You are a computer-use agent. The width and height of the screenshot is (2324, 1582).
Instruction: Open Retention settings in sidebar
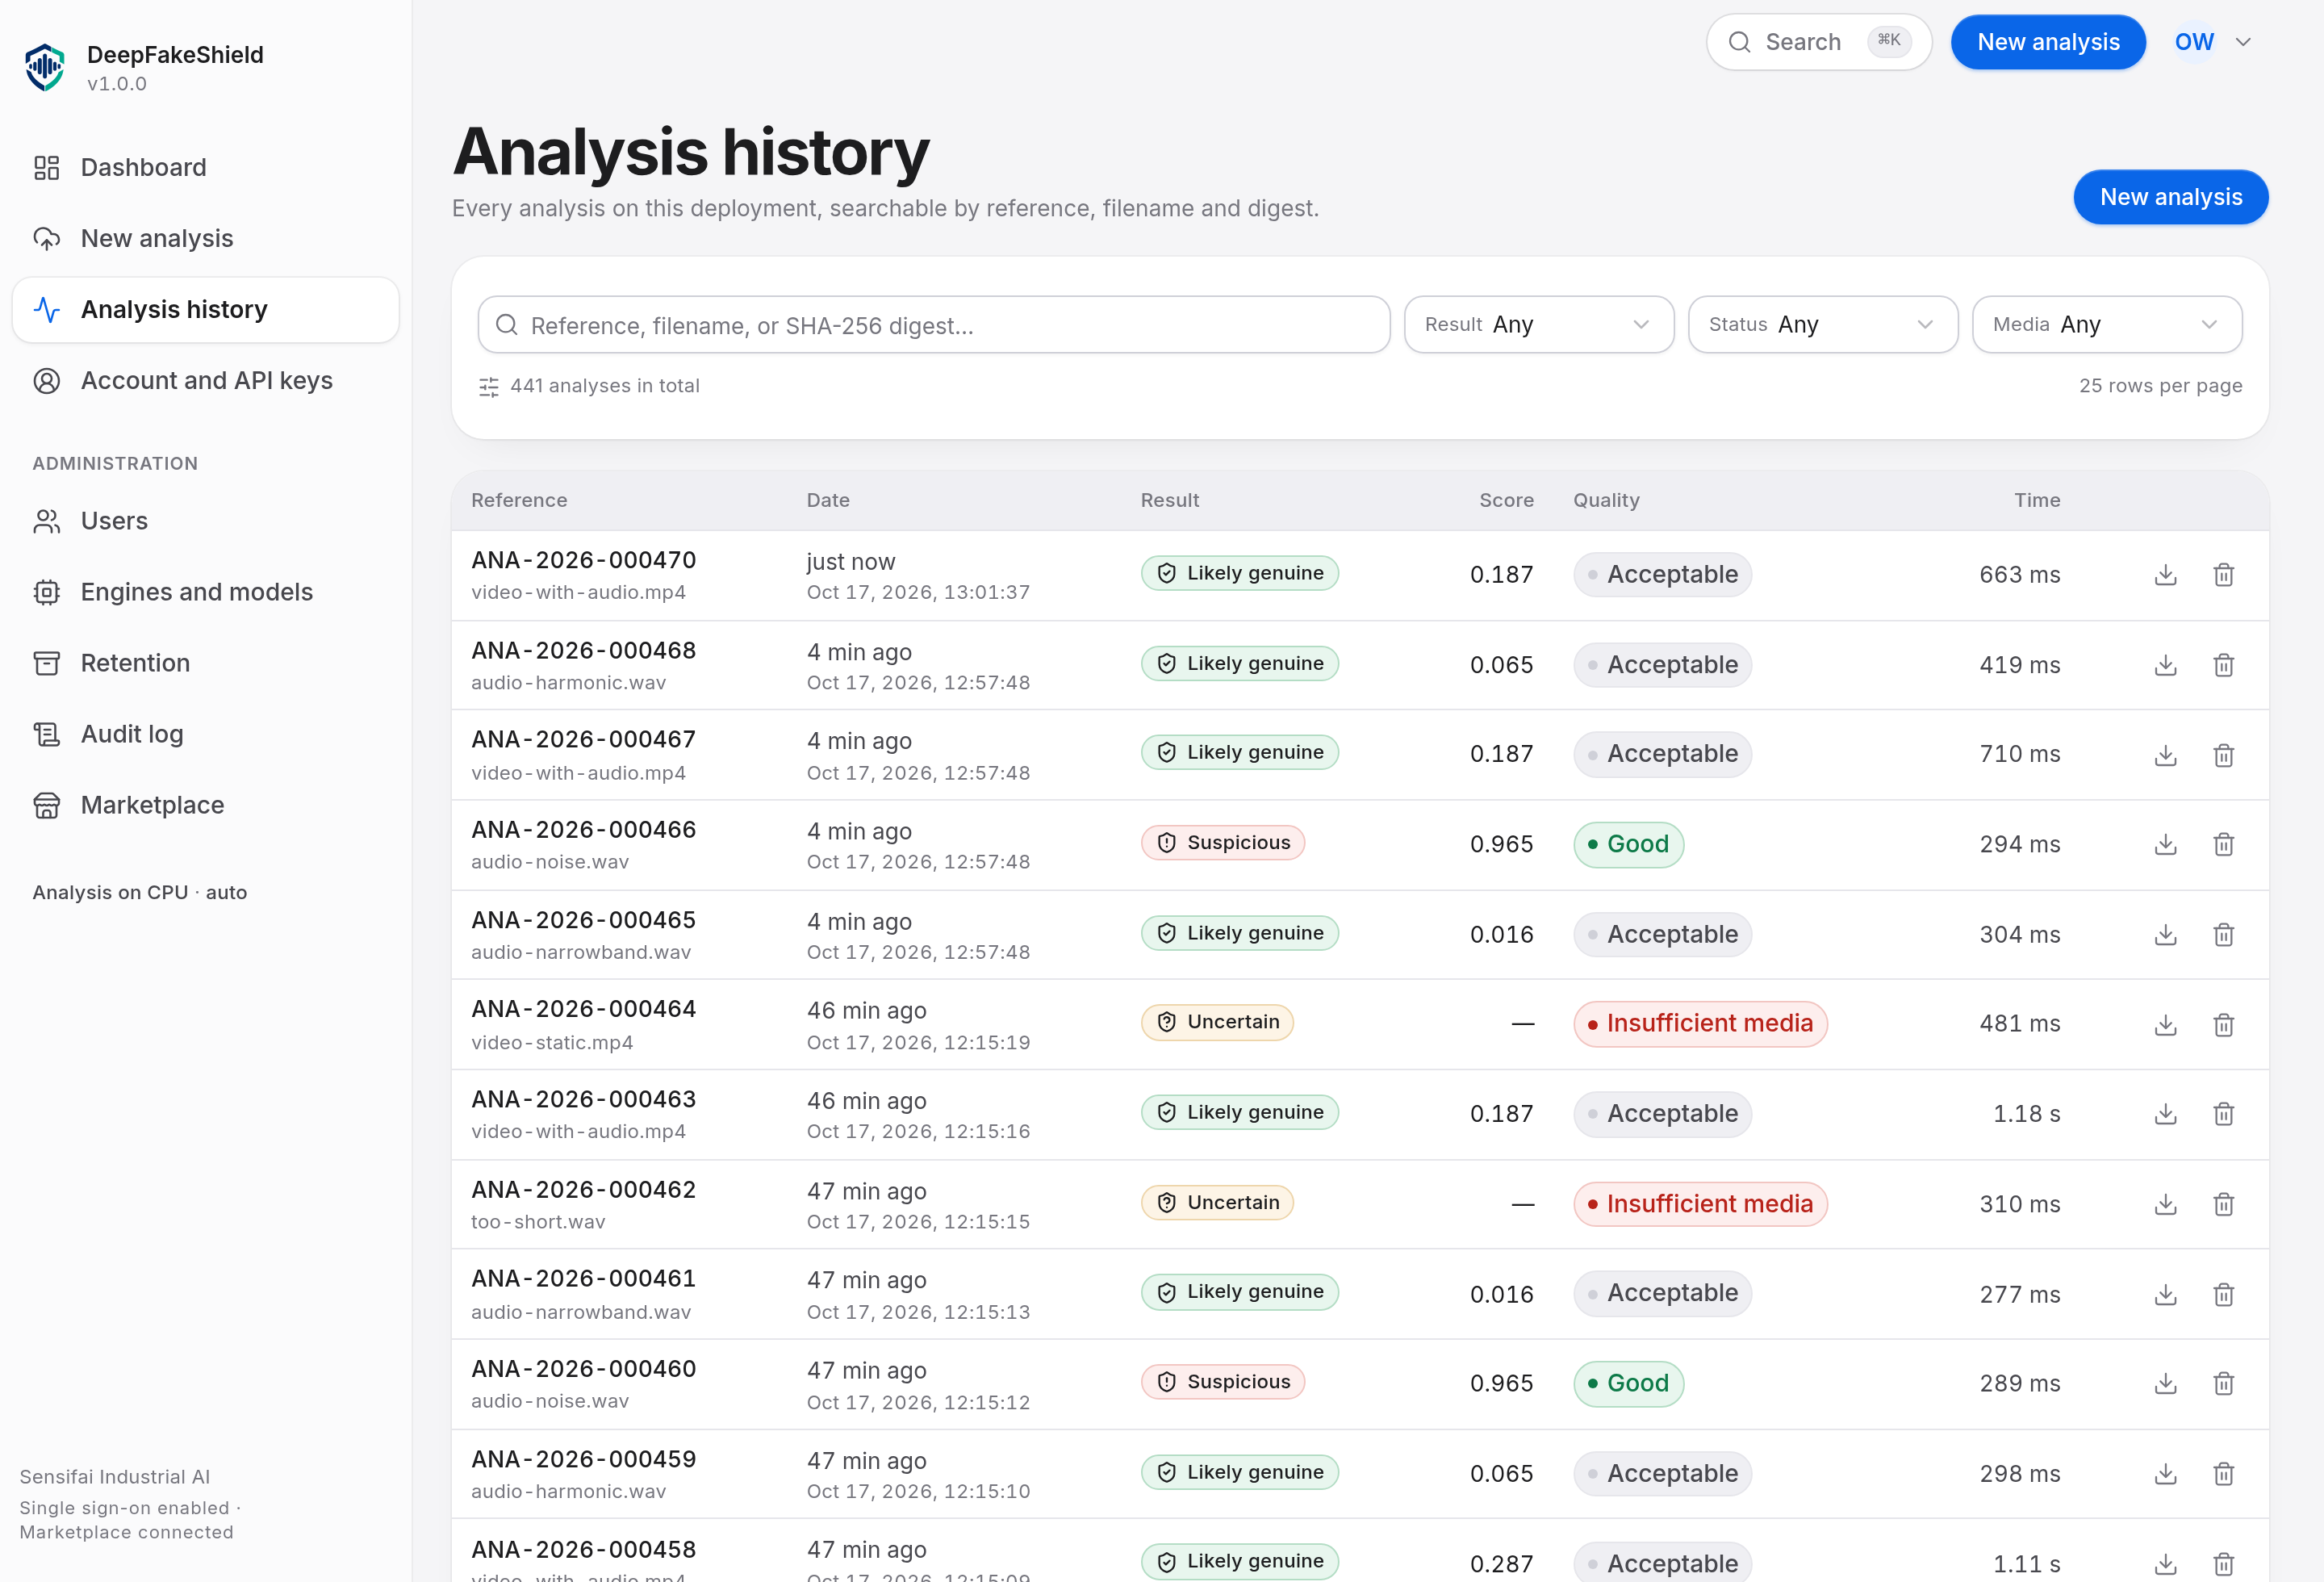(x=206, y=663)
